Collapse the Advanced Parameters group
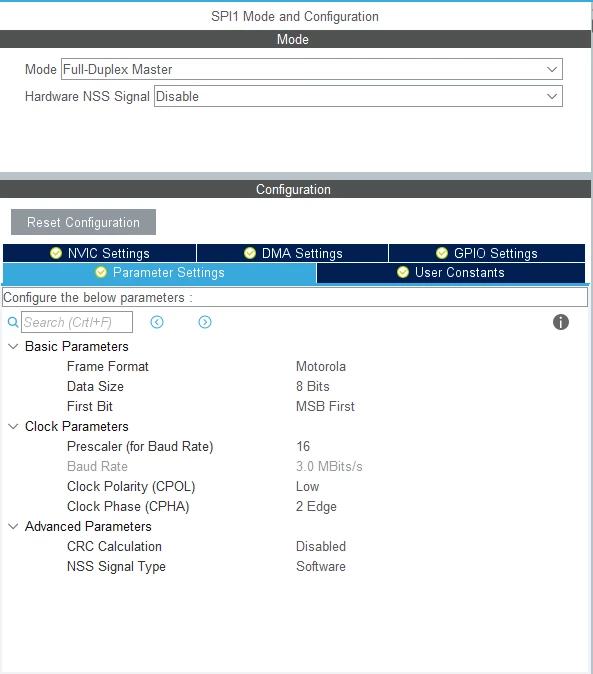Image resolution: width=593 pixels, height=674 pixels. (13, 527)
